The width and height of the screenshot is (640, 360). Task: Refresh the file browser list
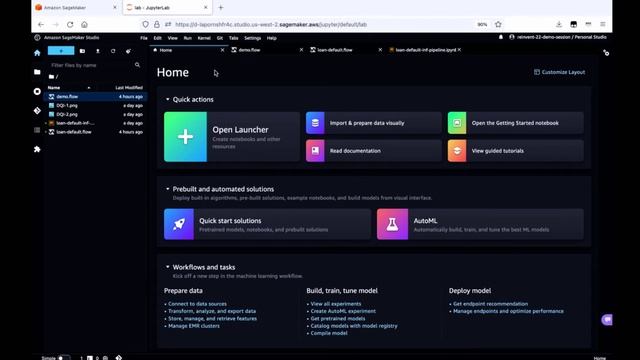(113, 51)
